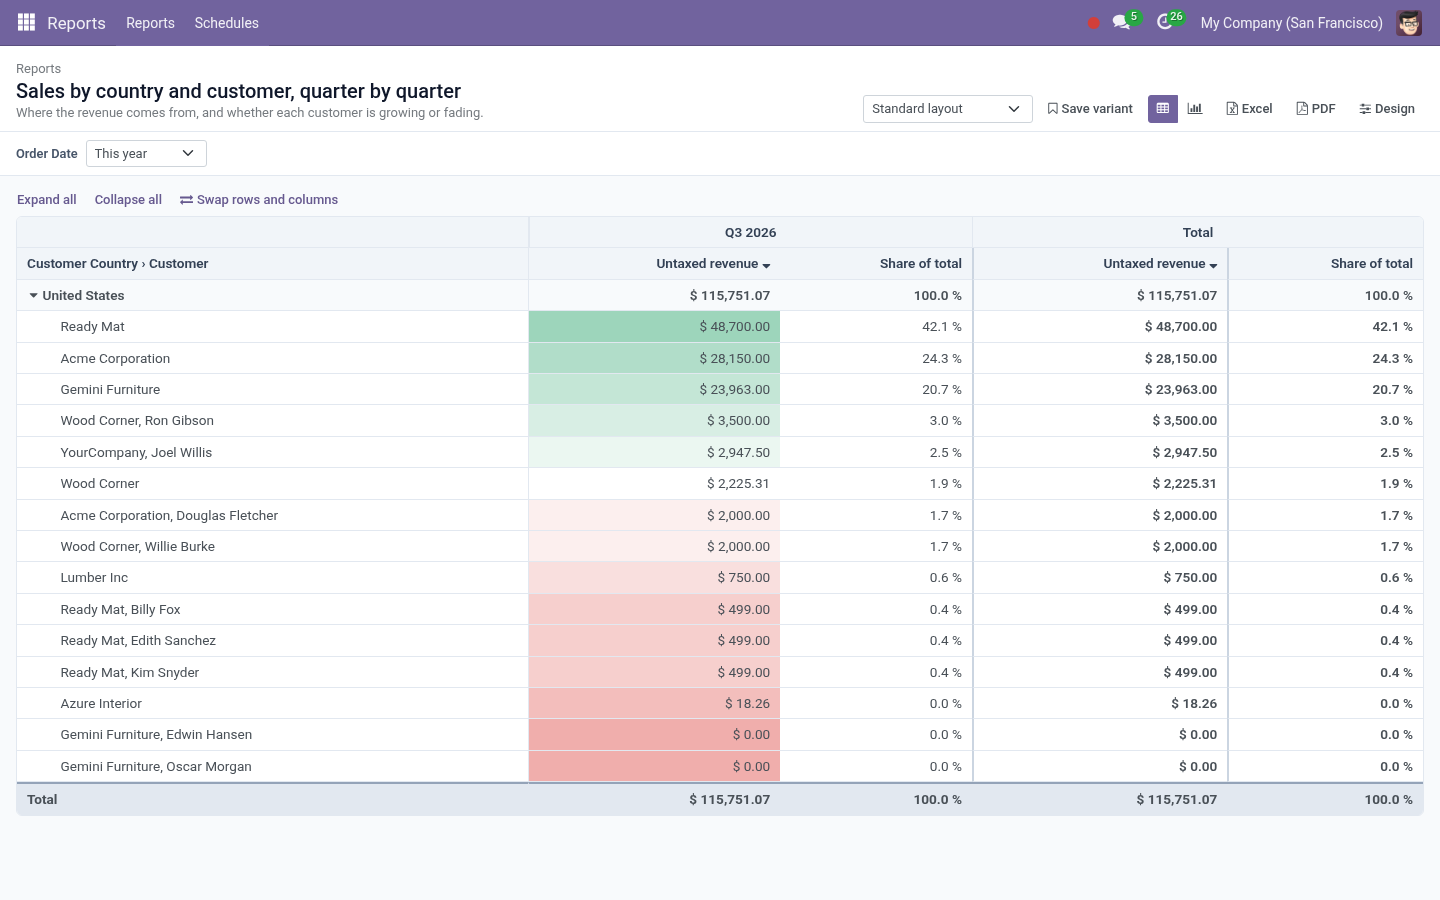Click the Reports app title

point(76,23)
